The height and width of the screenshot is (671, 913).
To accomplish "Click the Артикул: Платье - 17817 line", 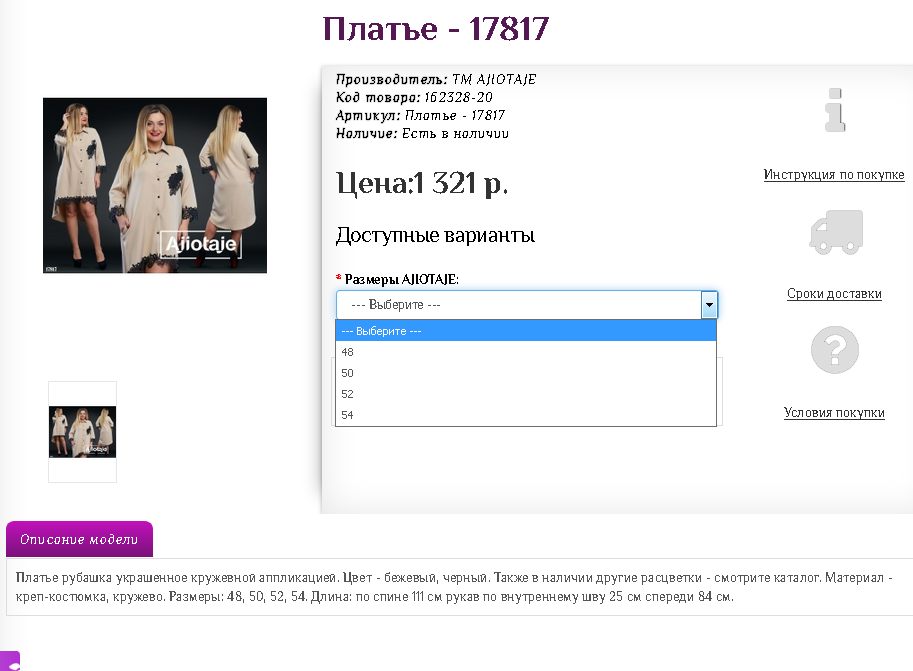I will (x=420, y=115).
